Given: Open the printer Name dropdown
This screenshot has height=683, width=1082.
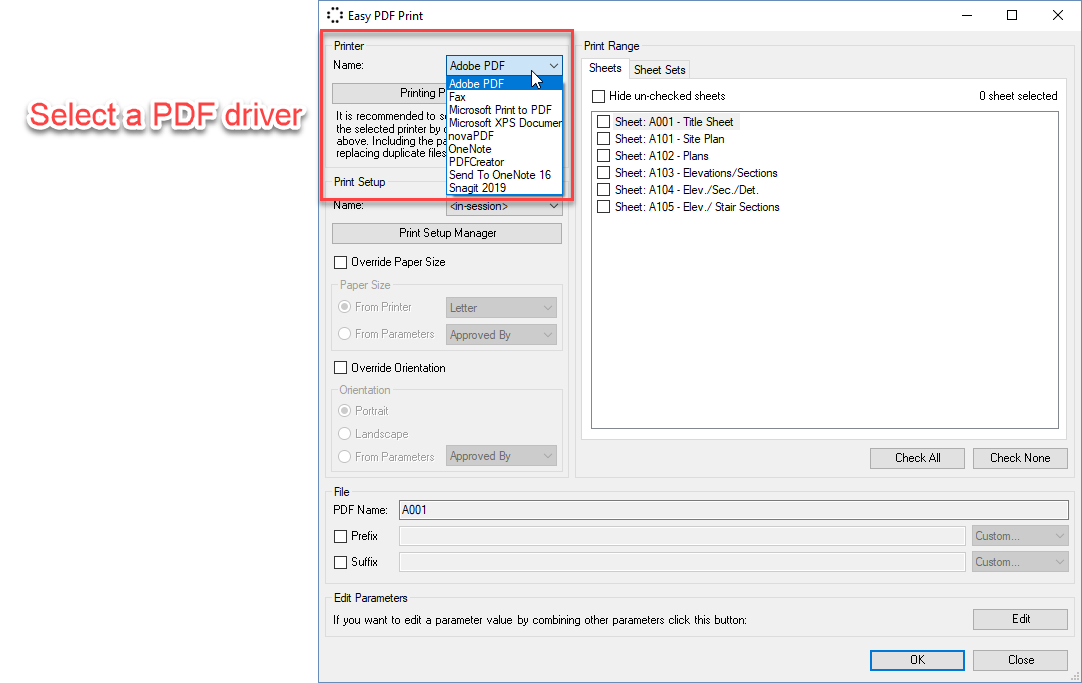Looking at the screenshot, I should 504,66.
